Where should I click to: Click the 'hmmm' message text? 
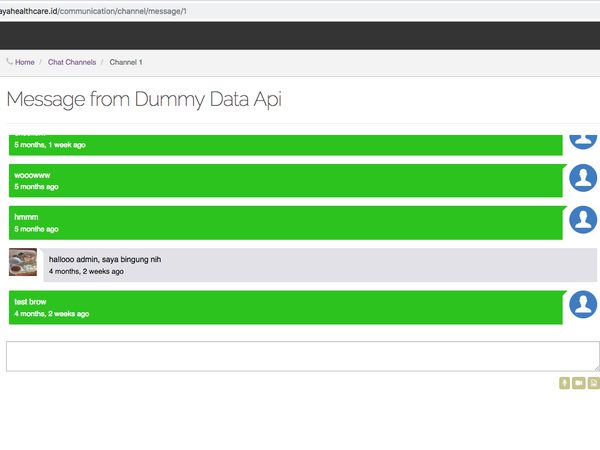(x=26, y=217)
